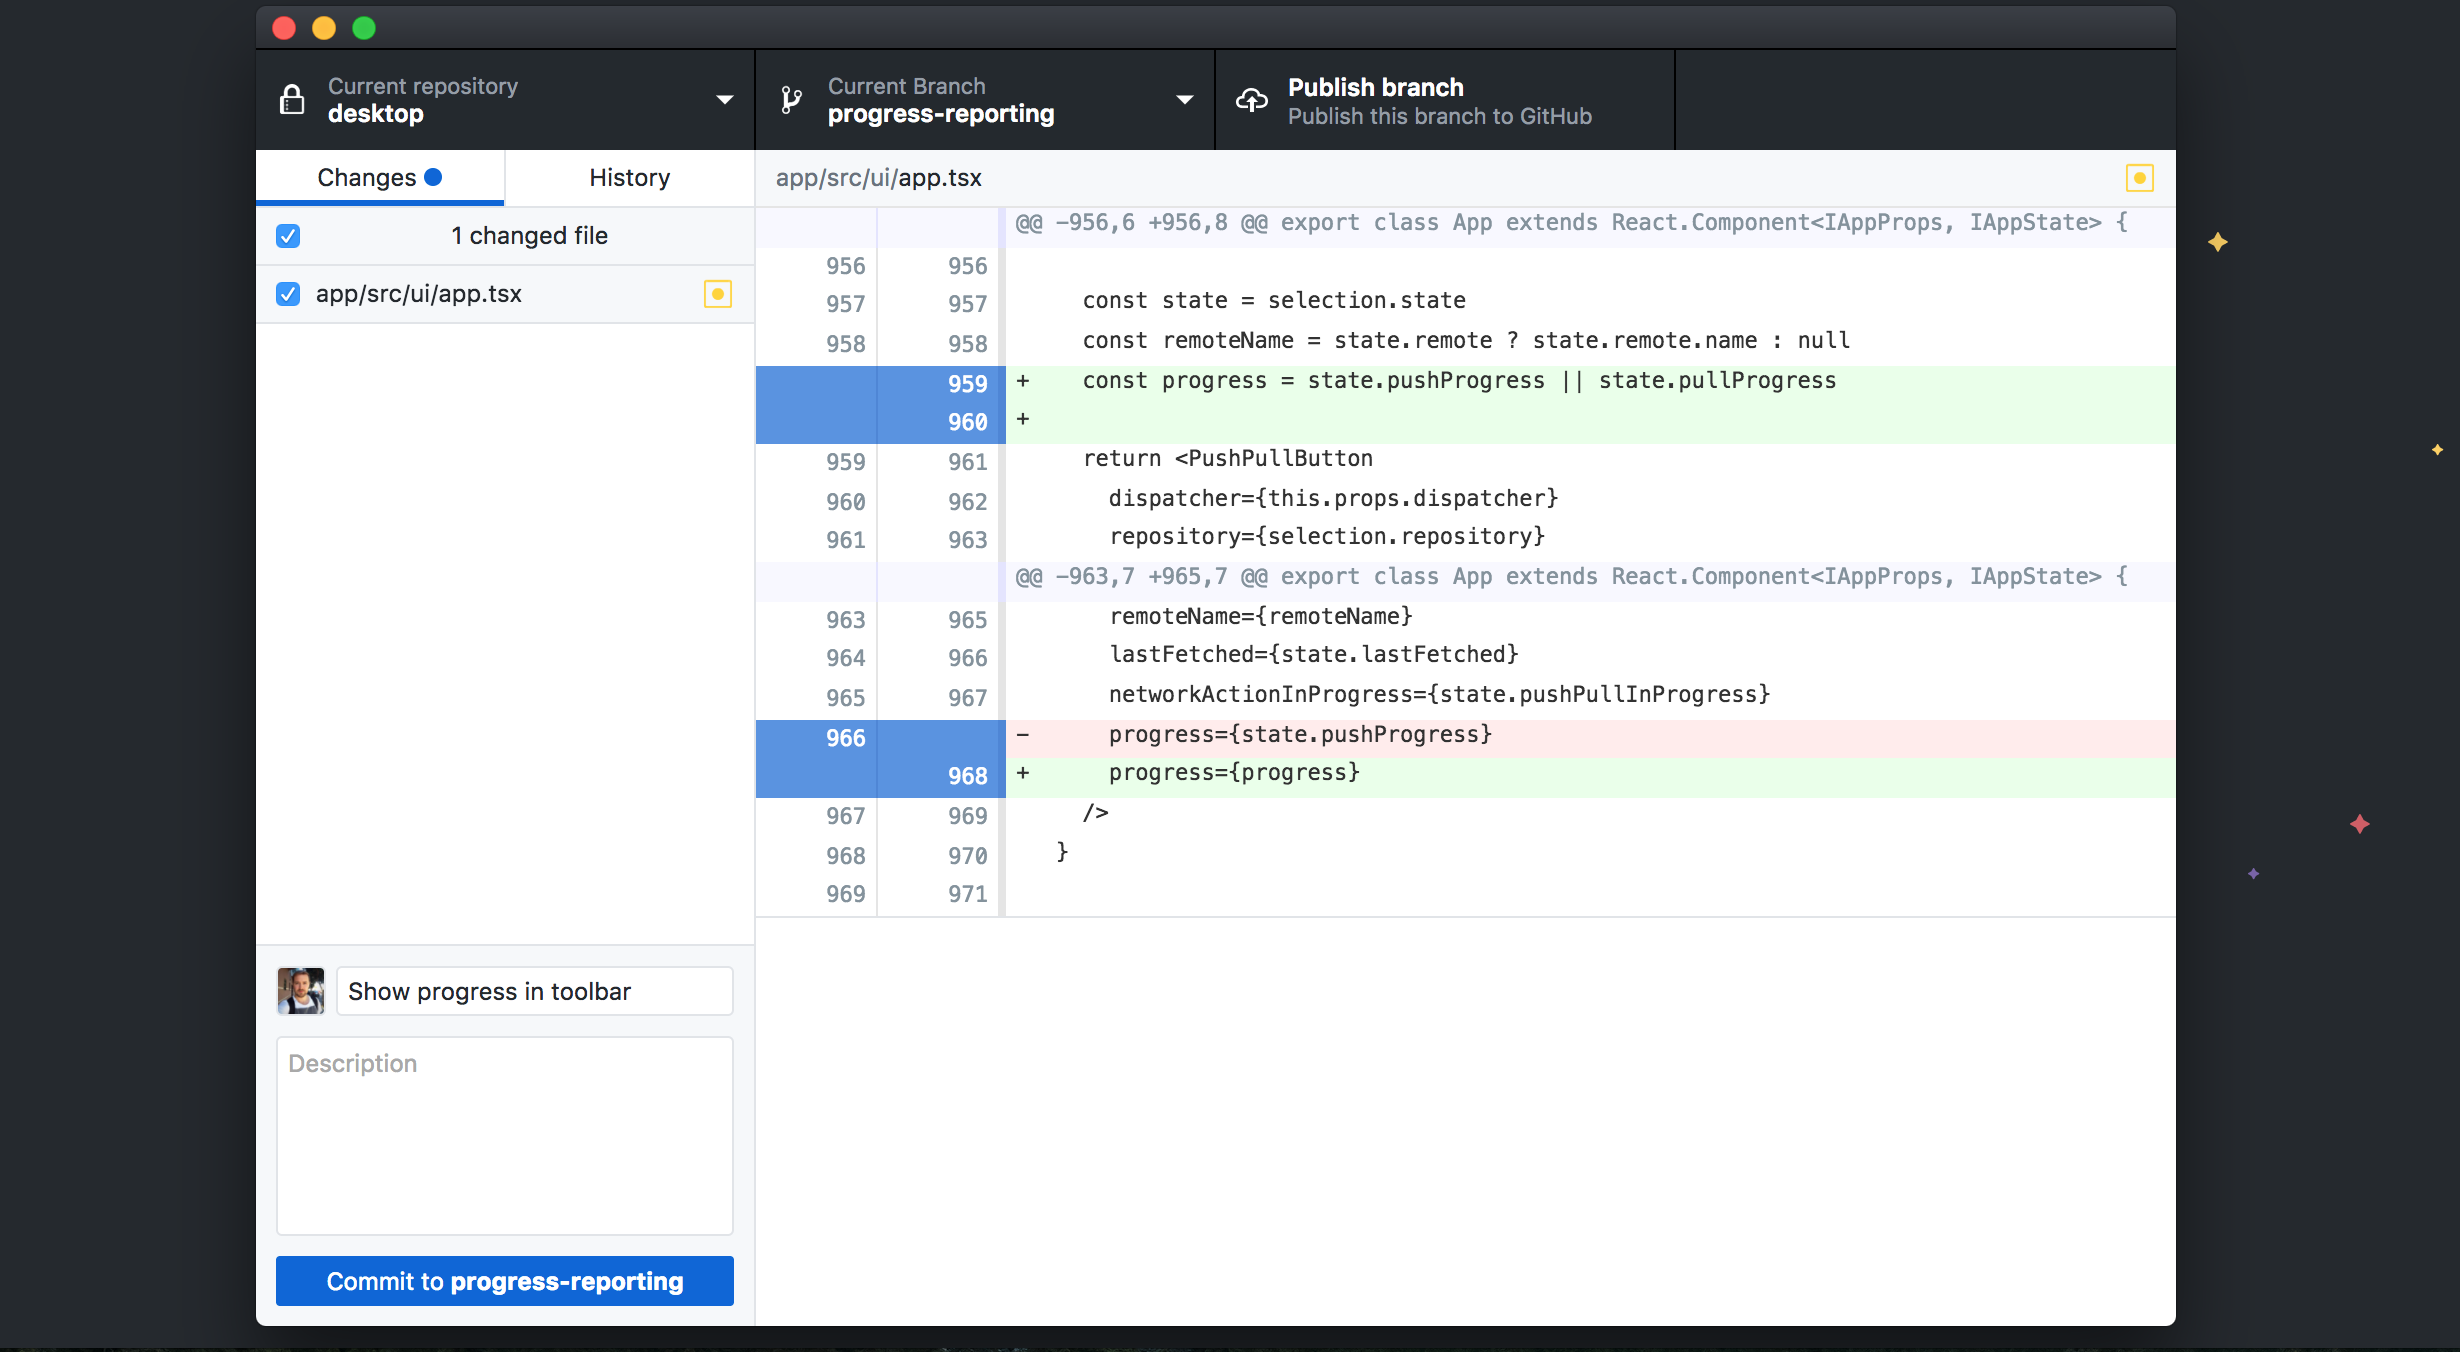Click the branch icon beside Current Branch
2460x1352 pixels.
click(792, 99)
